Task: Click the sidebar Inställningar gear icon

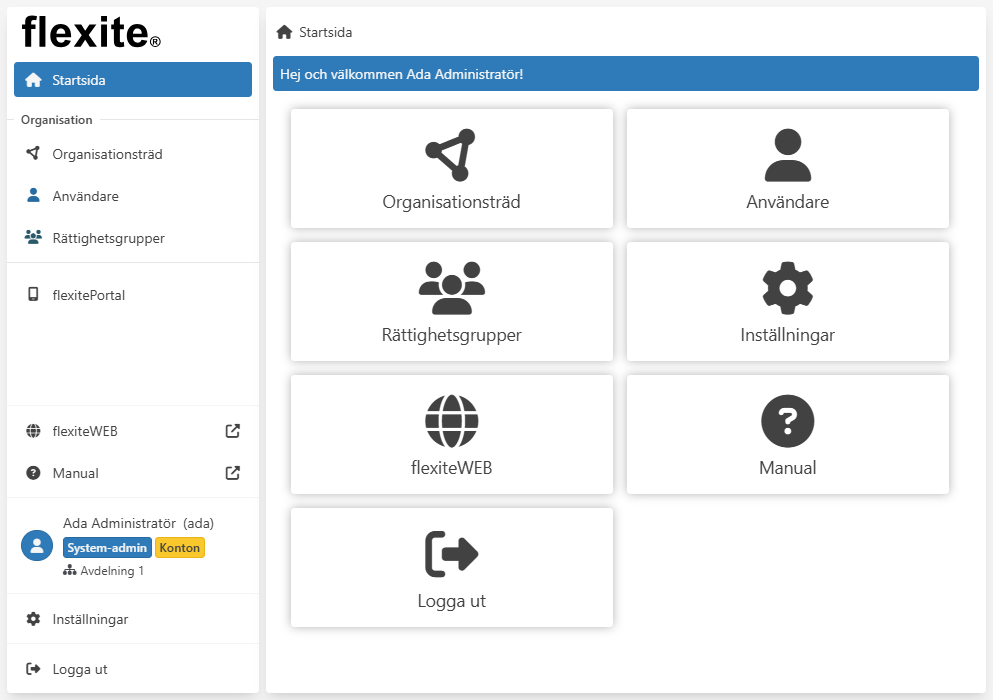Action: click(x=34, y=619)
